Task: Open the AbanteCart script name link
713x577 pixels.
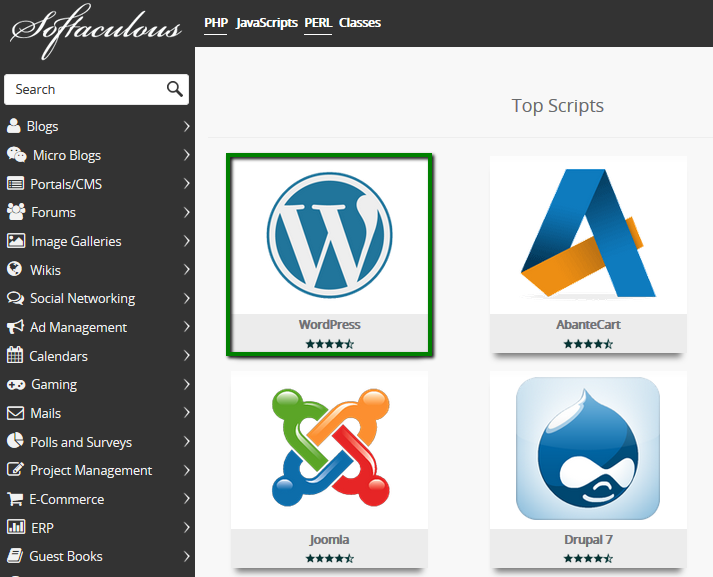Action: pyautogui.click(x=588, y=325)
